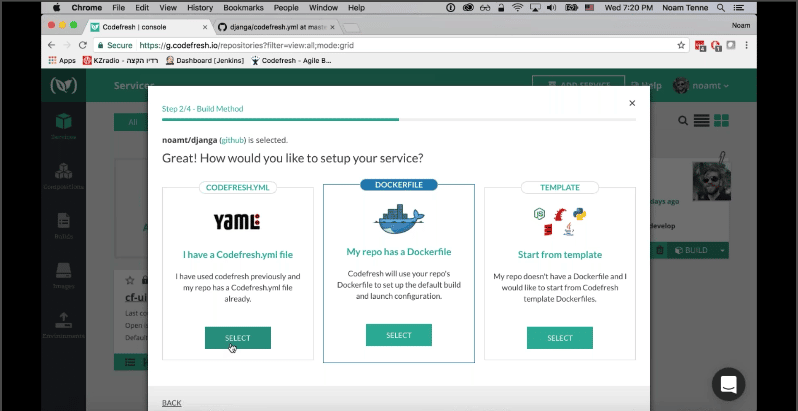
Task: Click 'Start from template' heading
Action: coord(560,254)
